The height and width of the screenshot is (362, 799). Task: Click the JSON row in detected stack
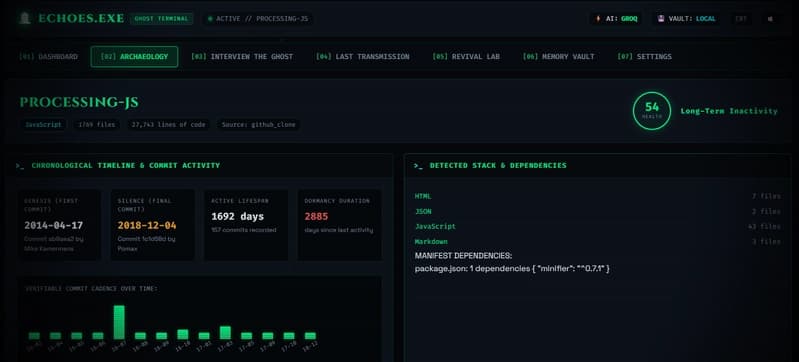click(597, 212)
